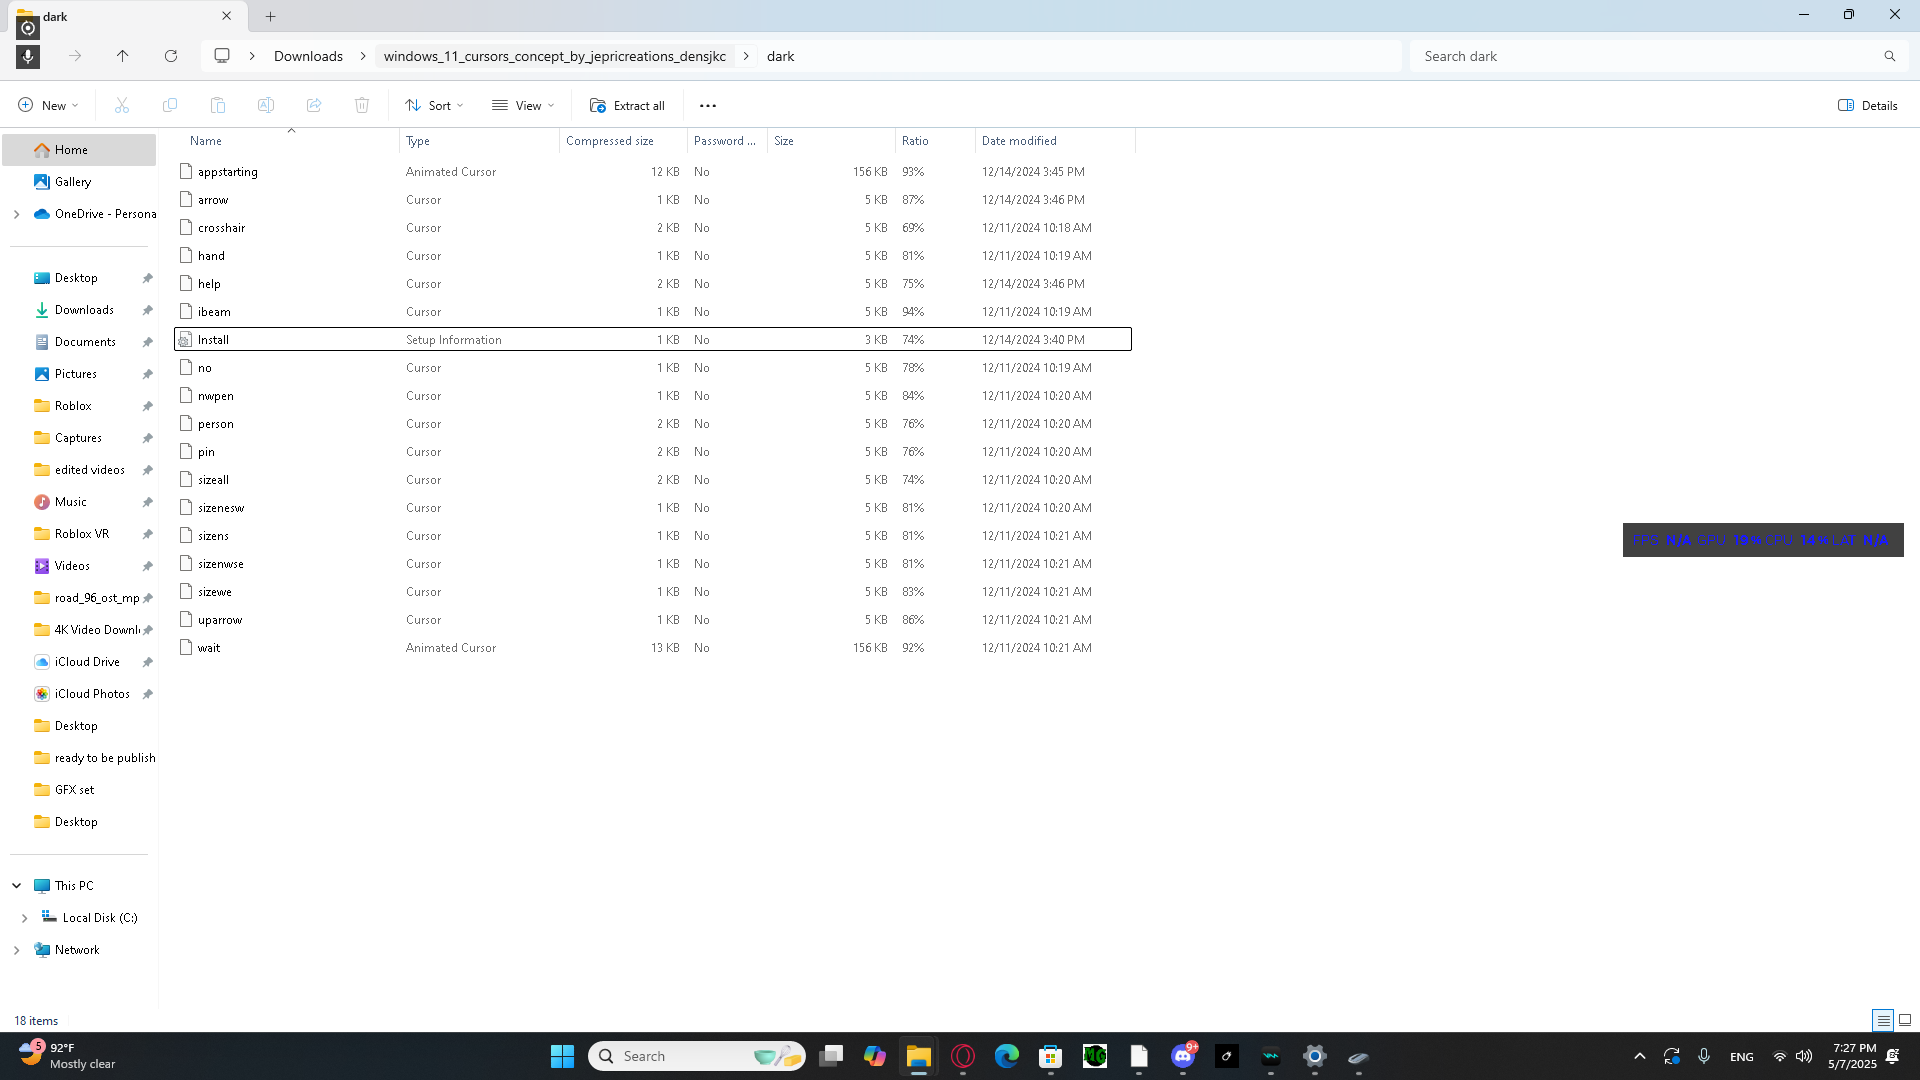Click the Refresh icon in navigation bar

[x=171, y=56]
